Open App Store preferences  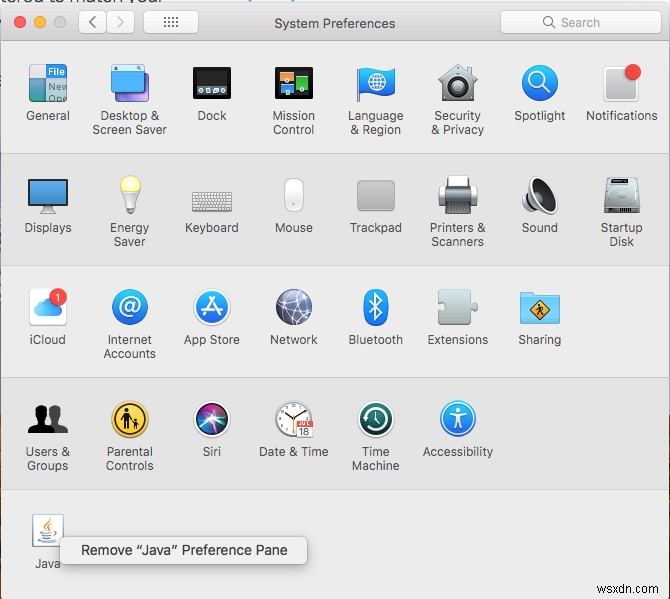point(212,307)
